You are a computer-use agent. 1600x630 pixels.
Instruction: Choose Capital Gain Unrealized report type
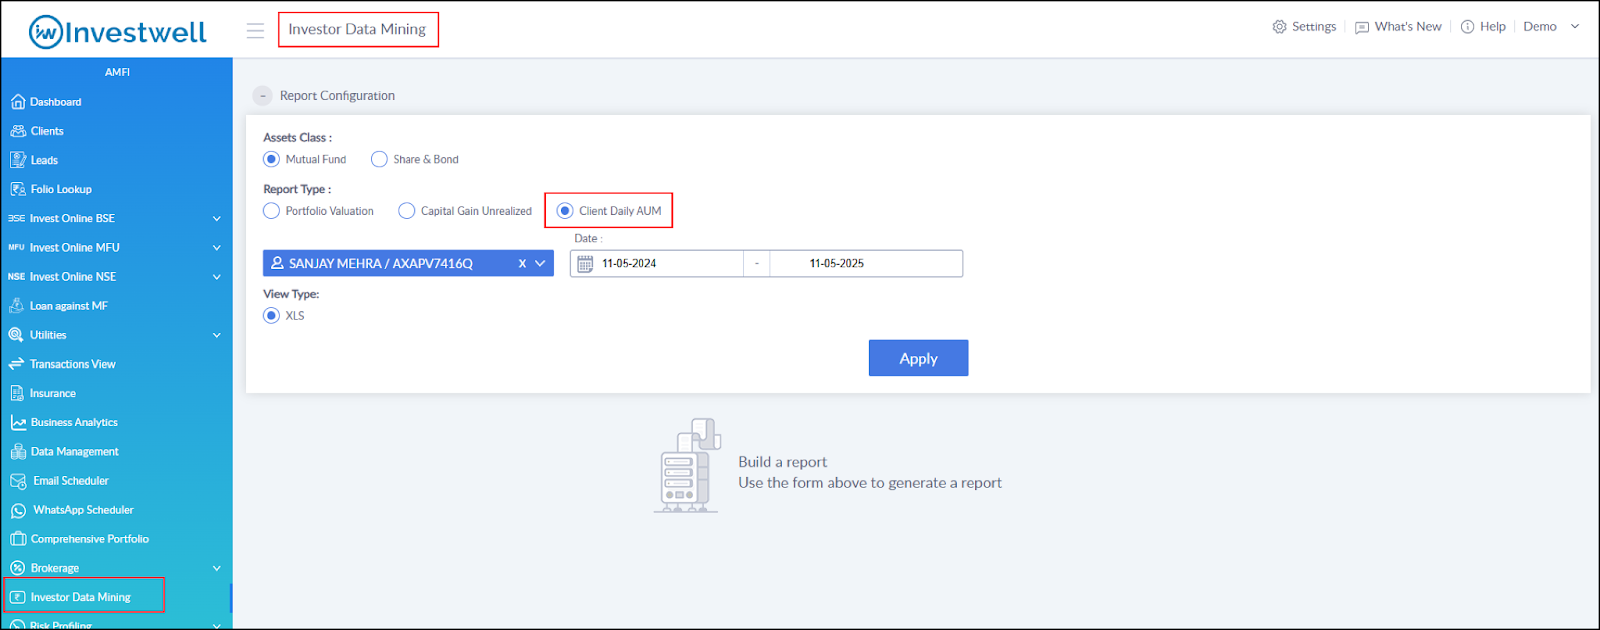(x=406, y=211)
